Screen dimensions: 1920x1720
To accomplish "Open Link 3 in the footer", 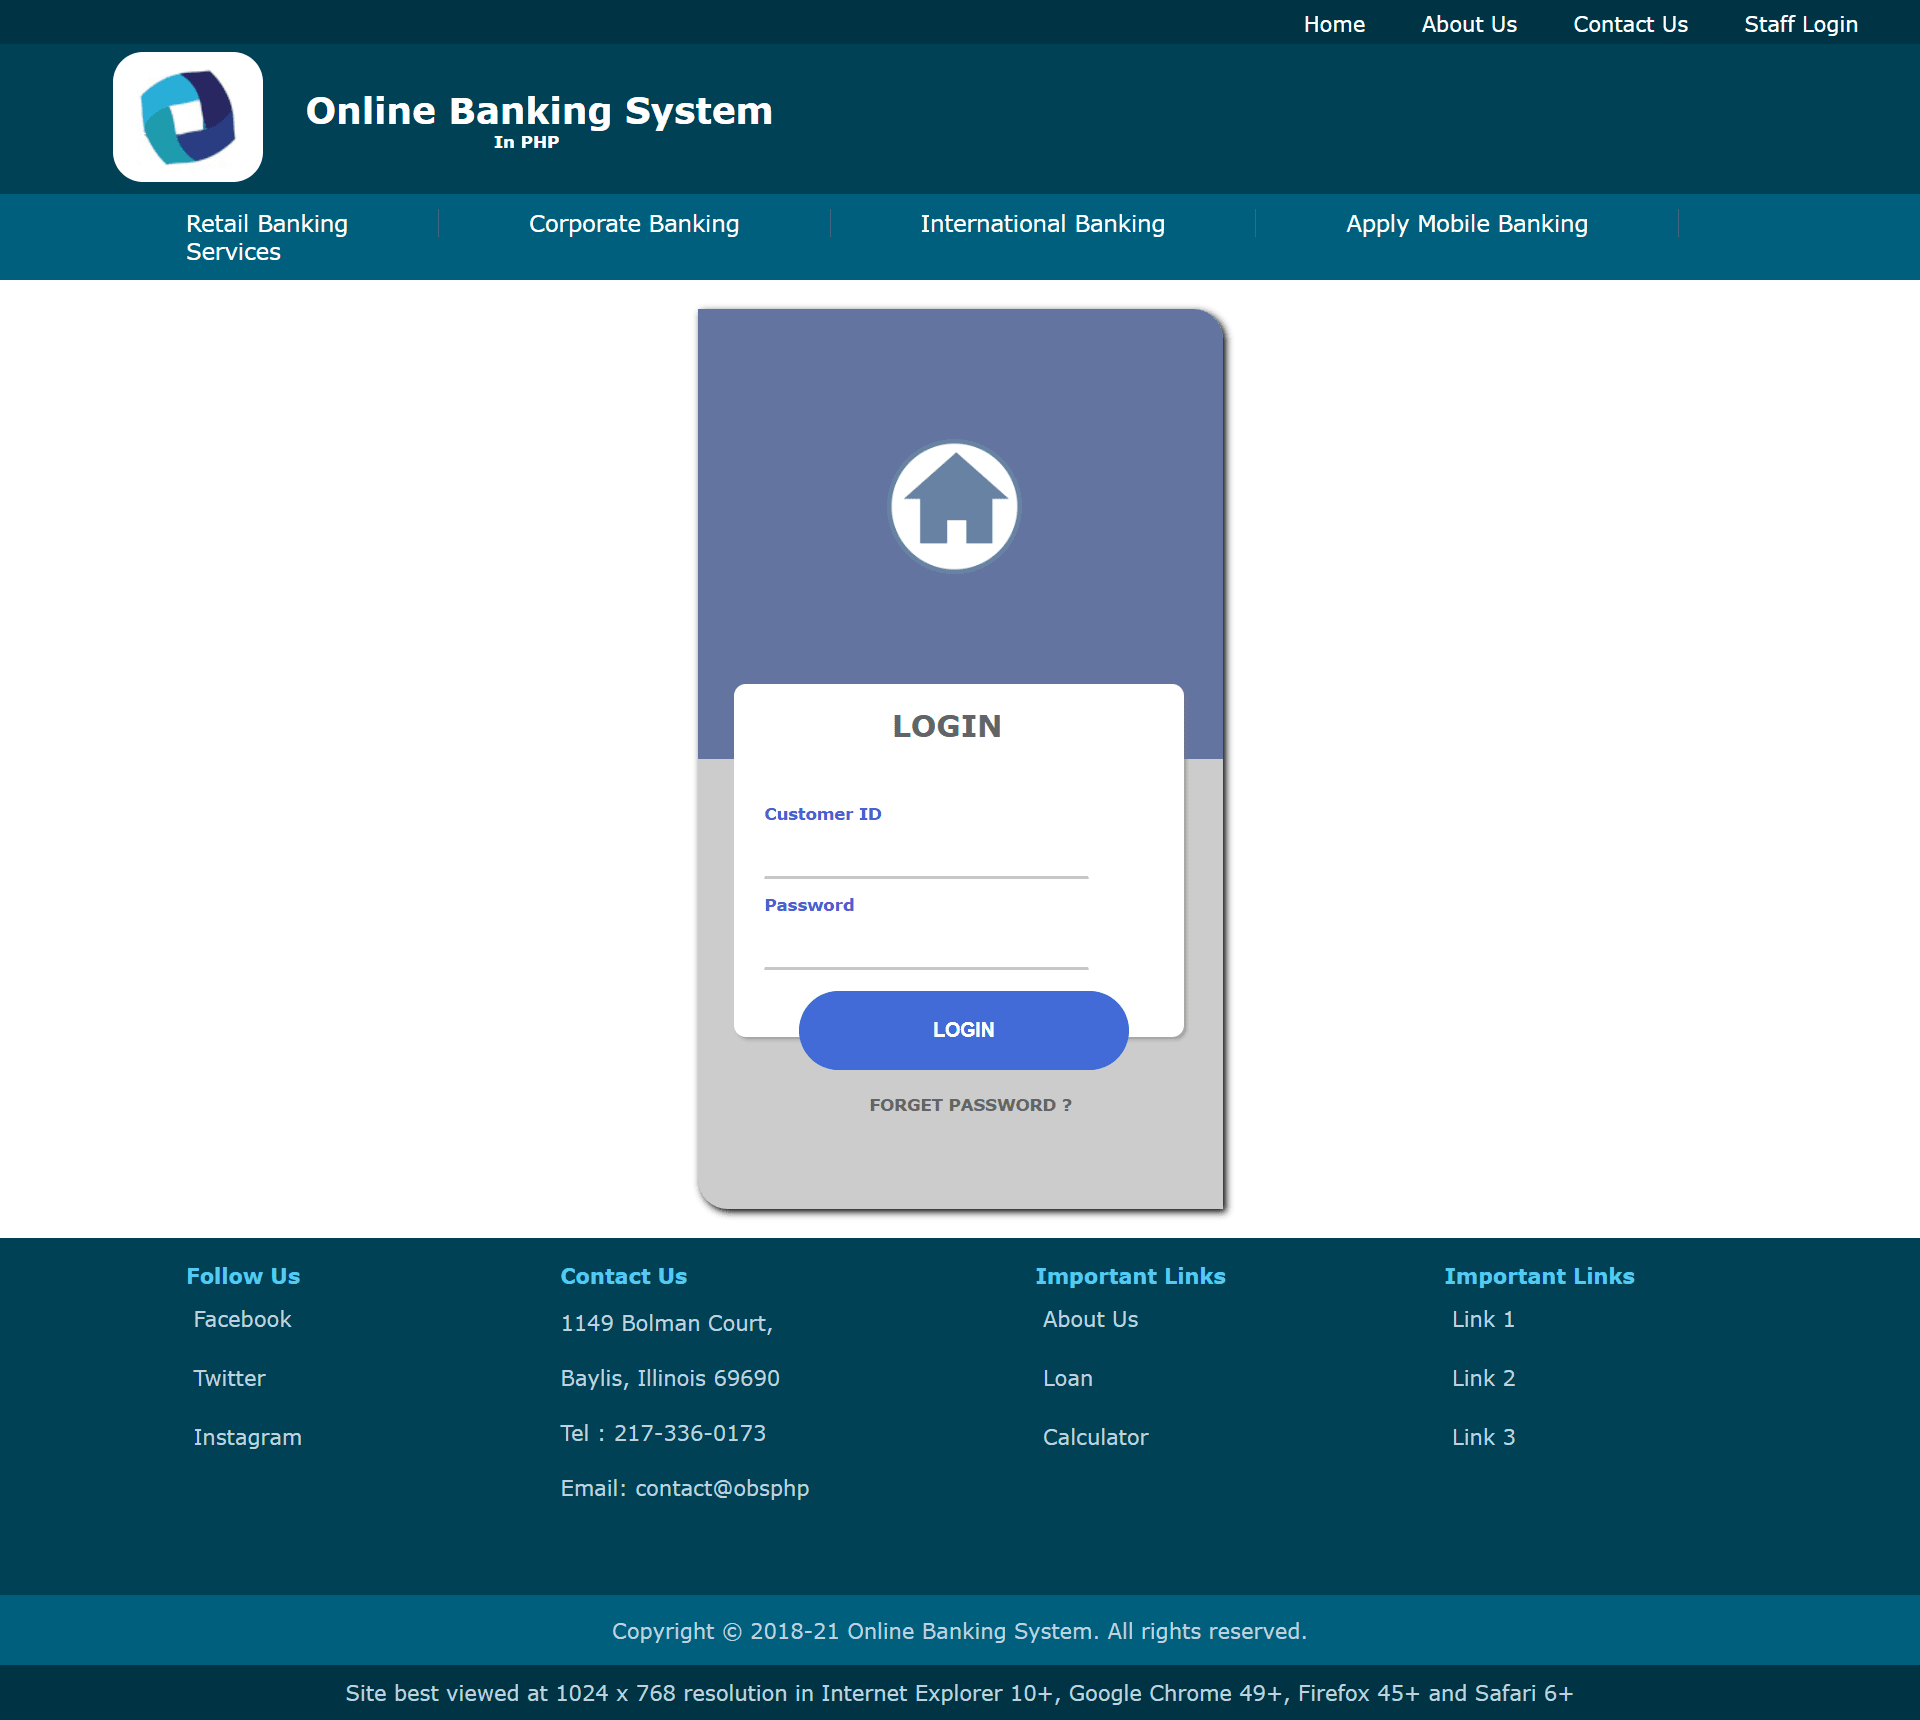I will [x=1483, y=1437].
